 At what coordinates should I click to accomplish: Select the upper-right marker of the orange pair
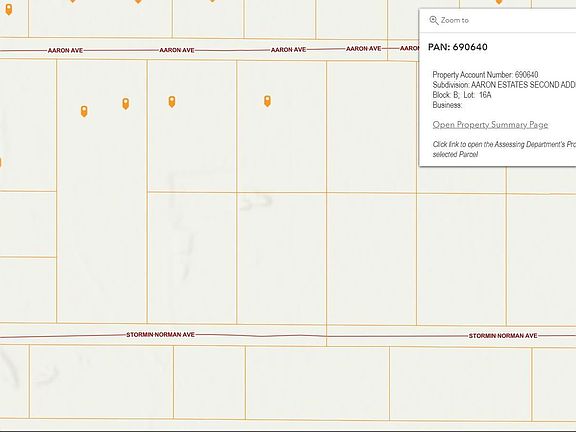tap(126, 104)
